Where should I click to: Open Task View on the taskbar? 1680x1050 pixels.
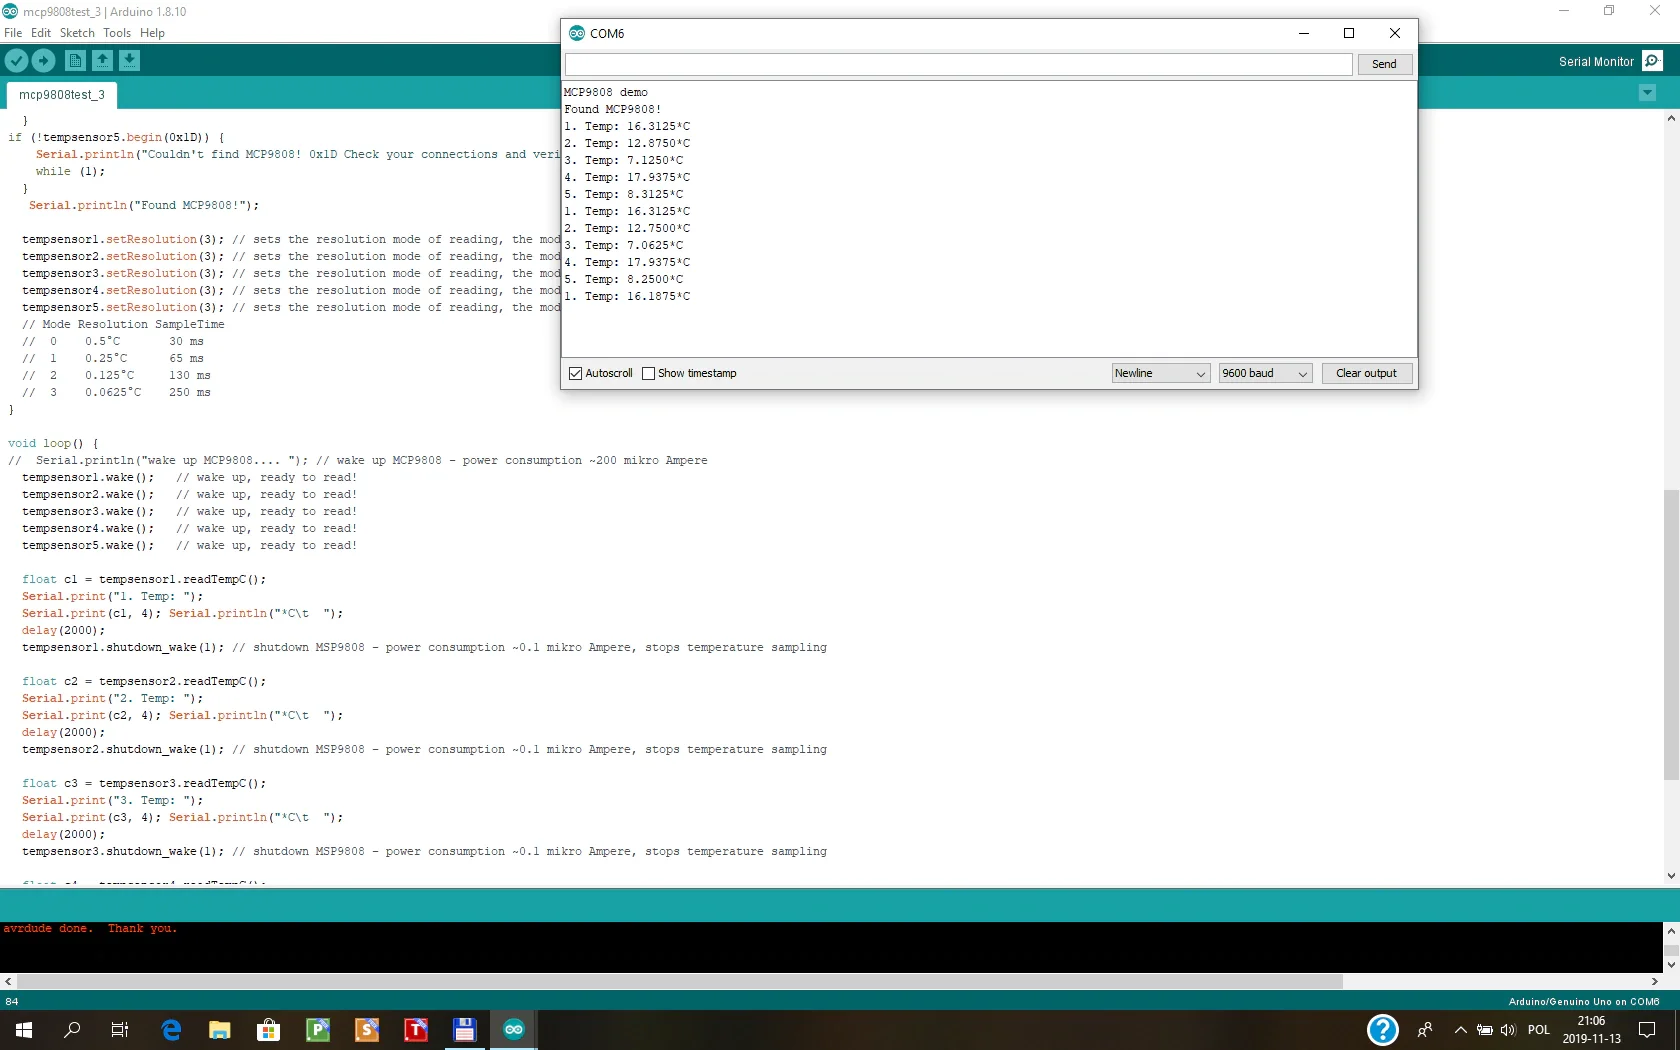point(120,1030)
